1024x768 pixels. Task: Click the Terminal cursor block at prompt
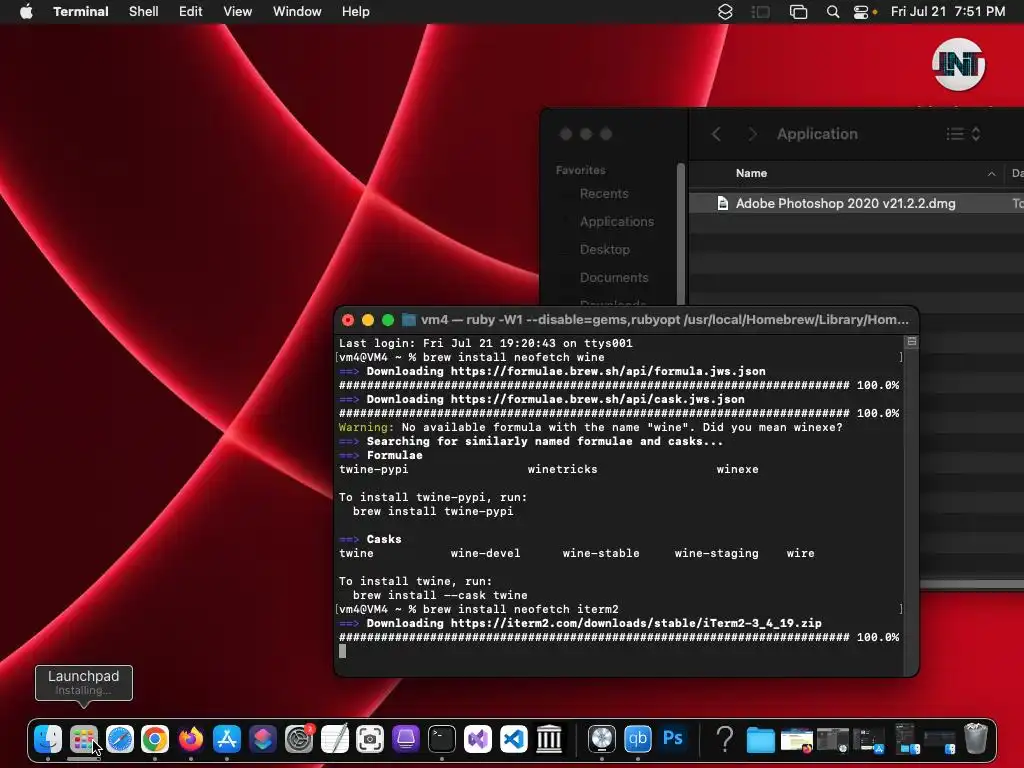(342, 650)
